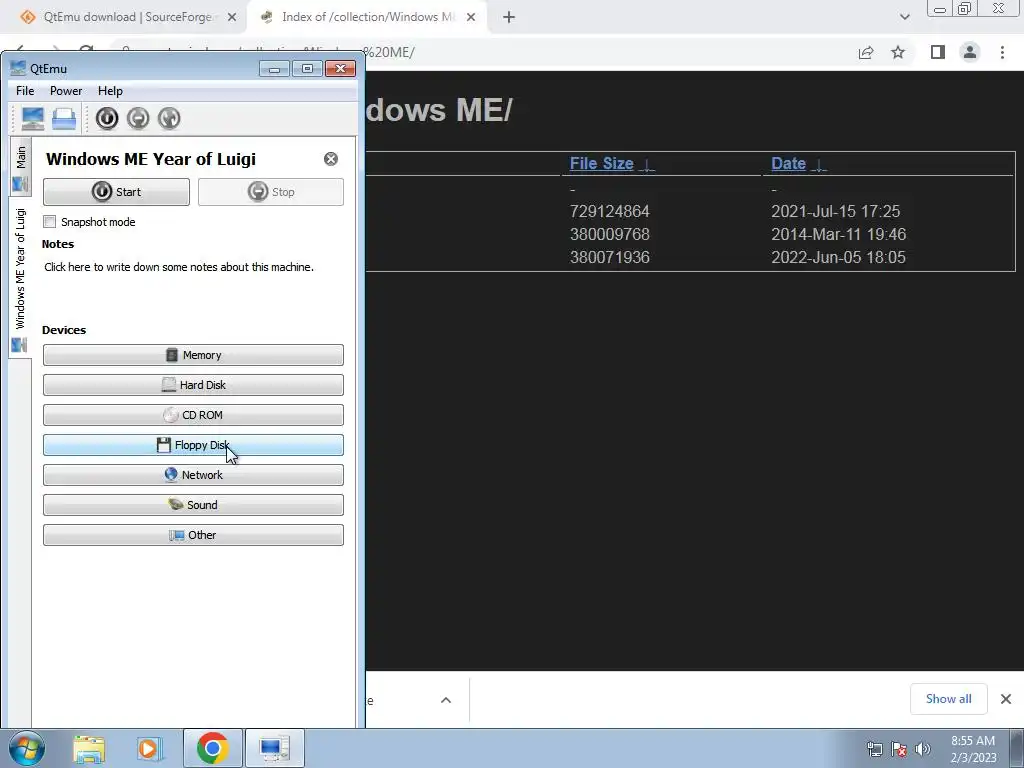Close the Windows ME Year of Luigi panel
This screenshot has height=768, width=1024.
331,159
